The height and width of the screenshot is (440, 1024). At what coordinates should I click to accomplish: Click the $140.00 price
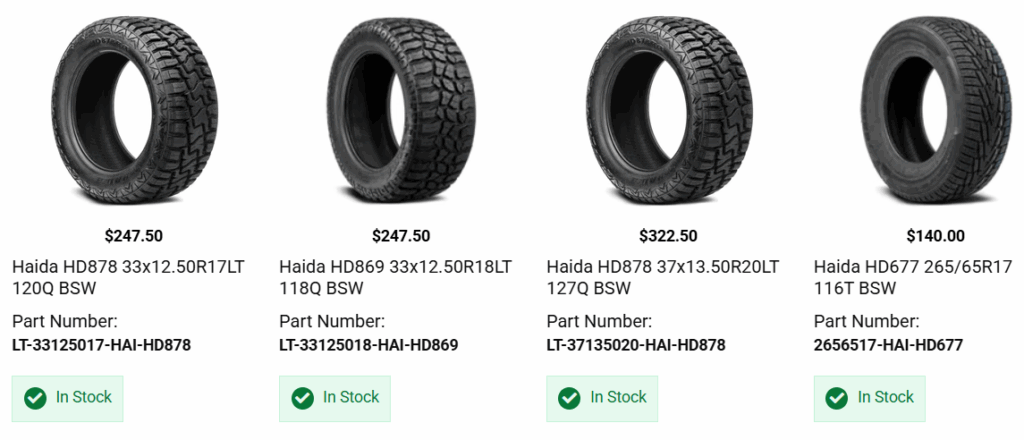pyautogui.click(x=935, y=237)
